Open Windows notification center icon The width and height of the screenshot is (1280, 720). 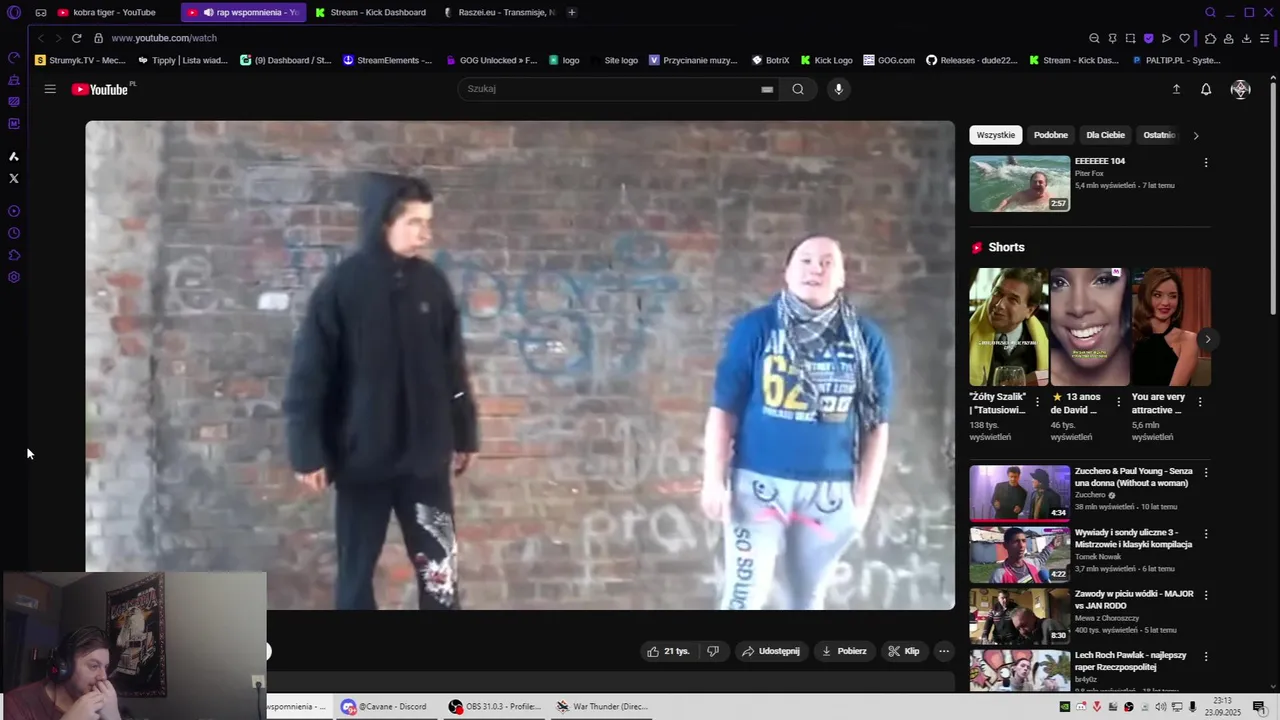pos(1259,707)
